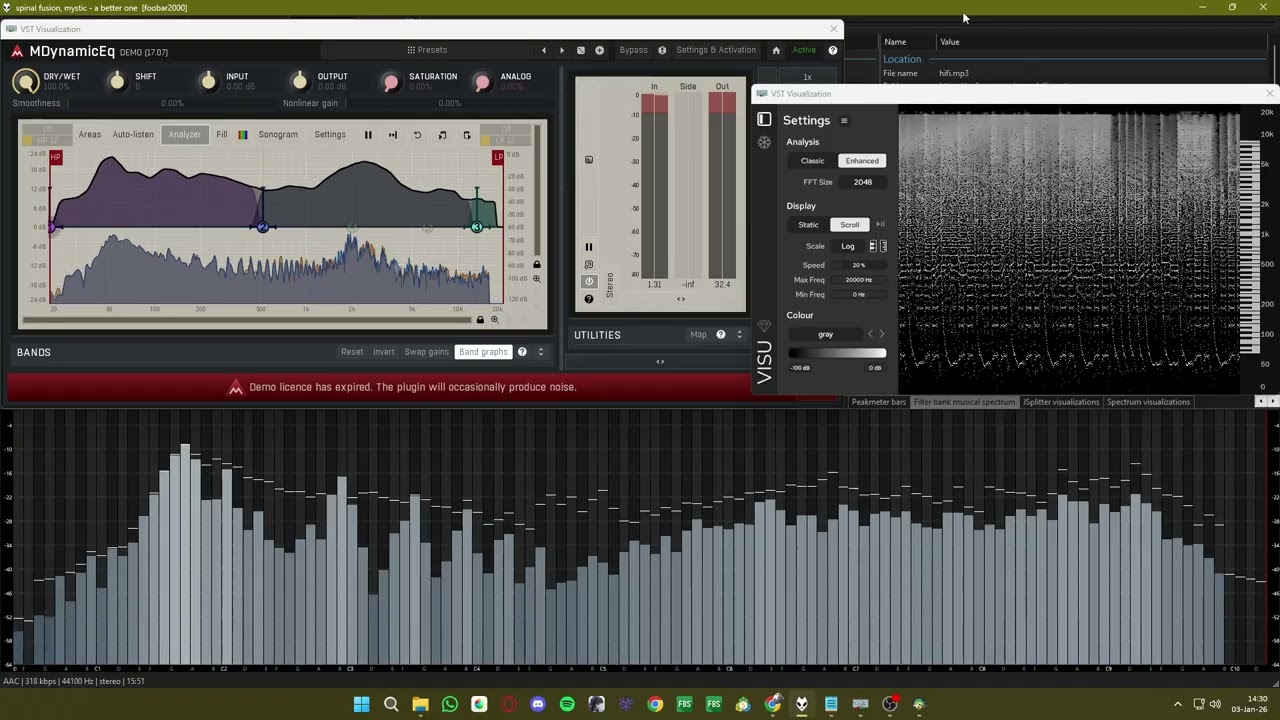1280x720 pixels.
Task: Open the rainbow color icon beside Fill
Action: [x=242, y=135]
